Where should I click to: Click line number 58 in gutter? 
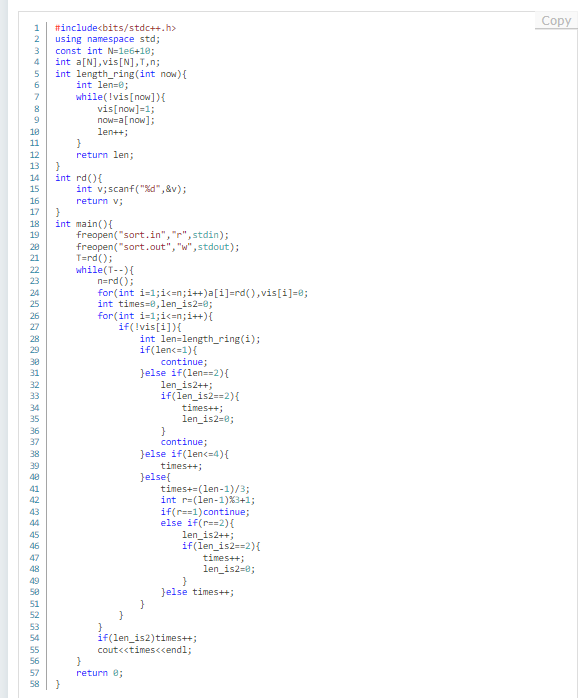point(35,684)
